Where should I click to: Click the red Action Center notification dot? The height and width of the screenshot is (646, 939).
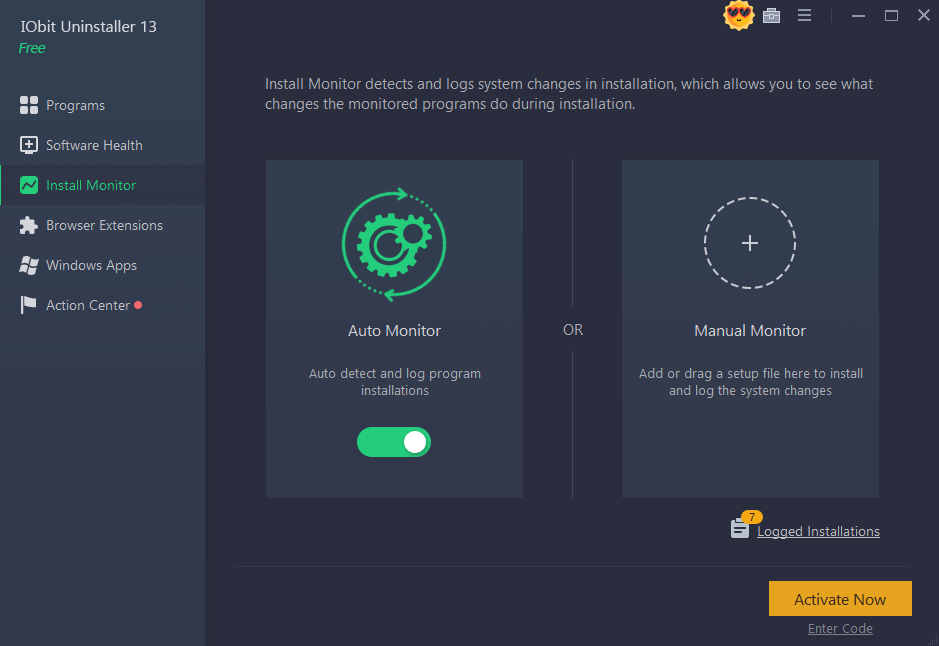coord(138,305)
